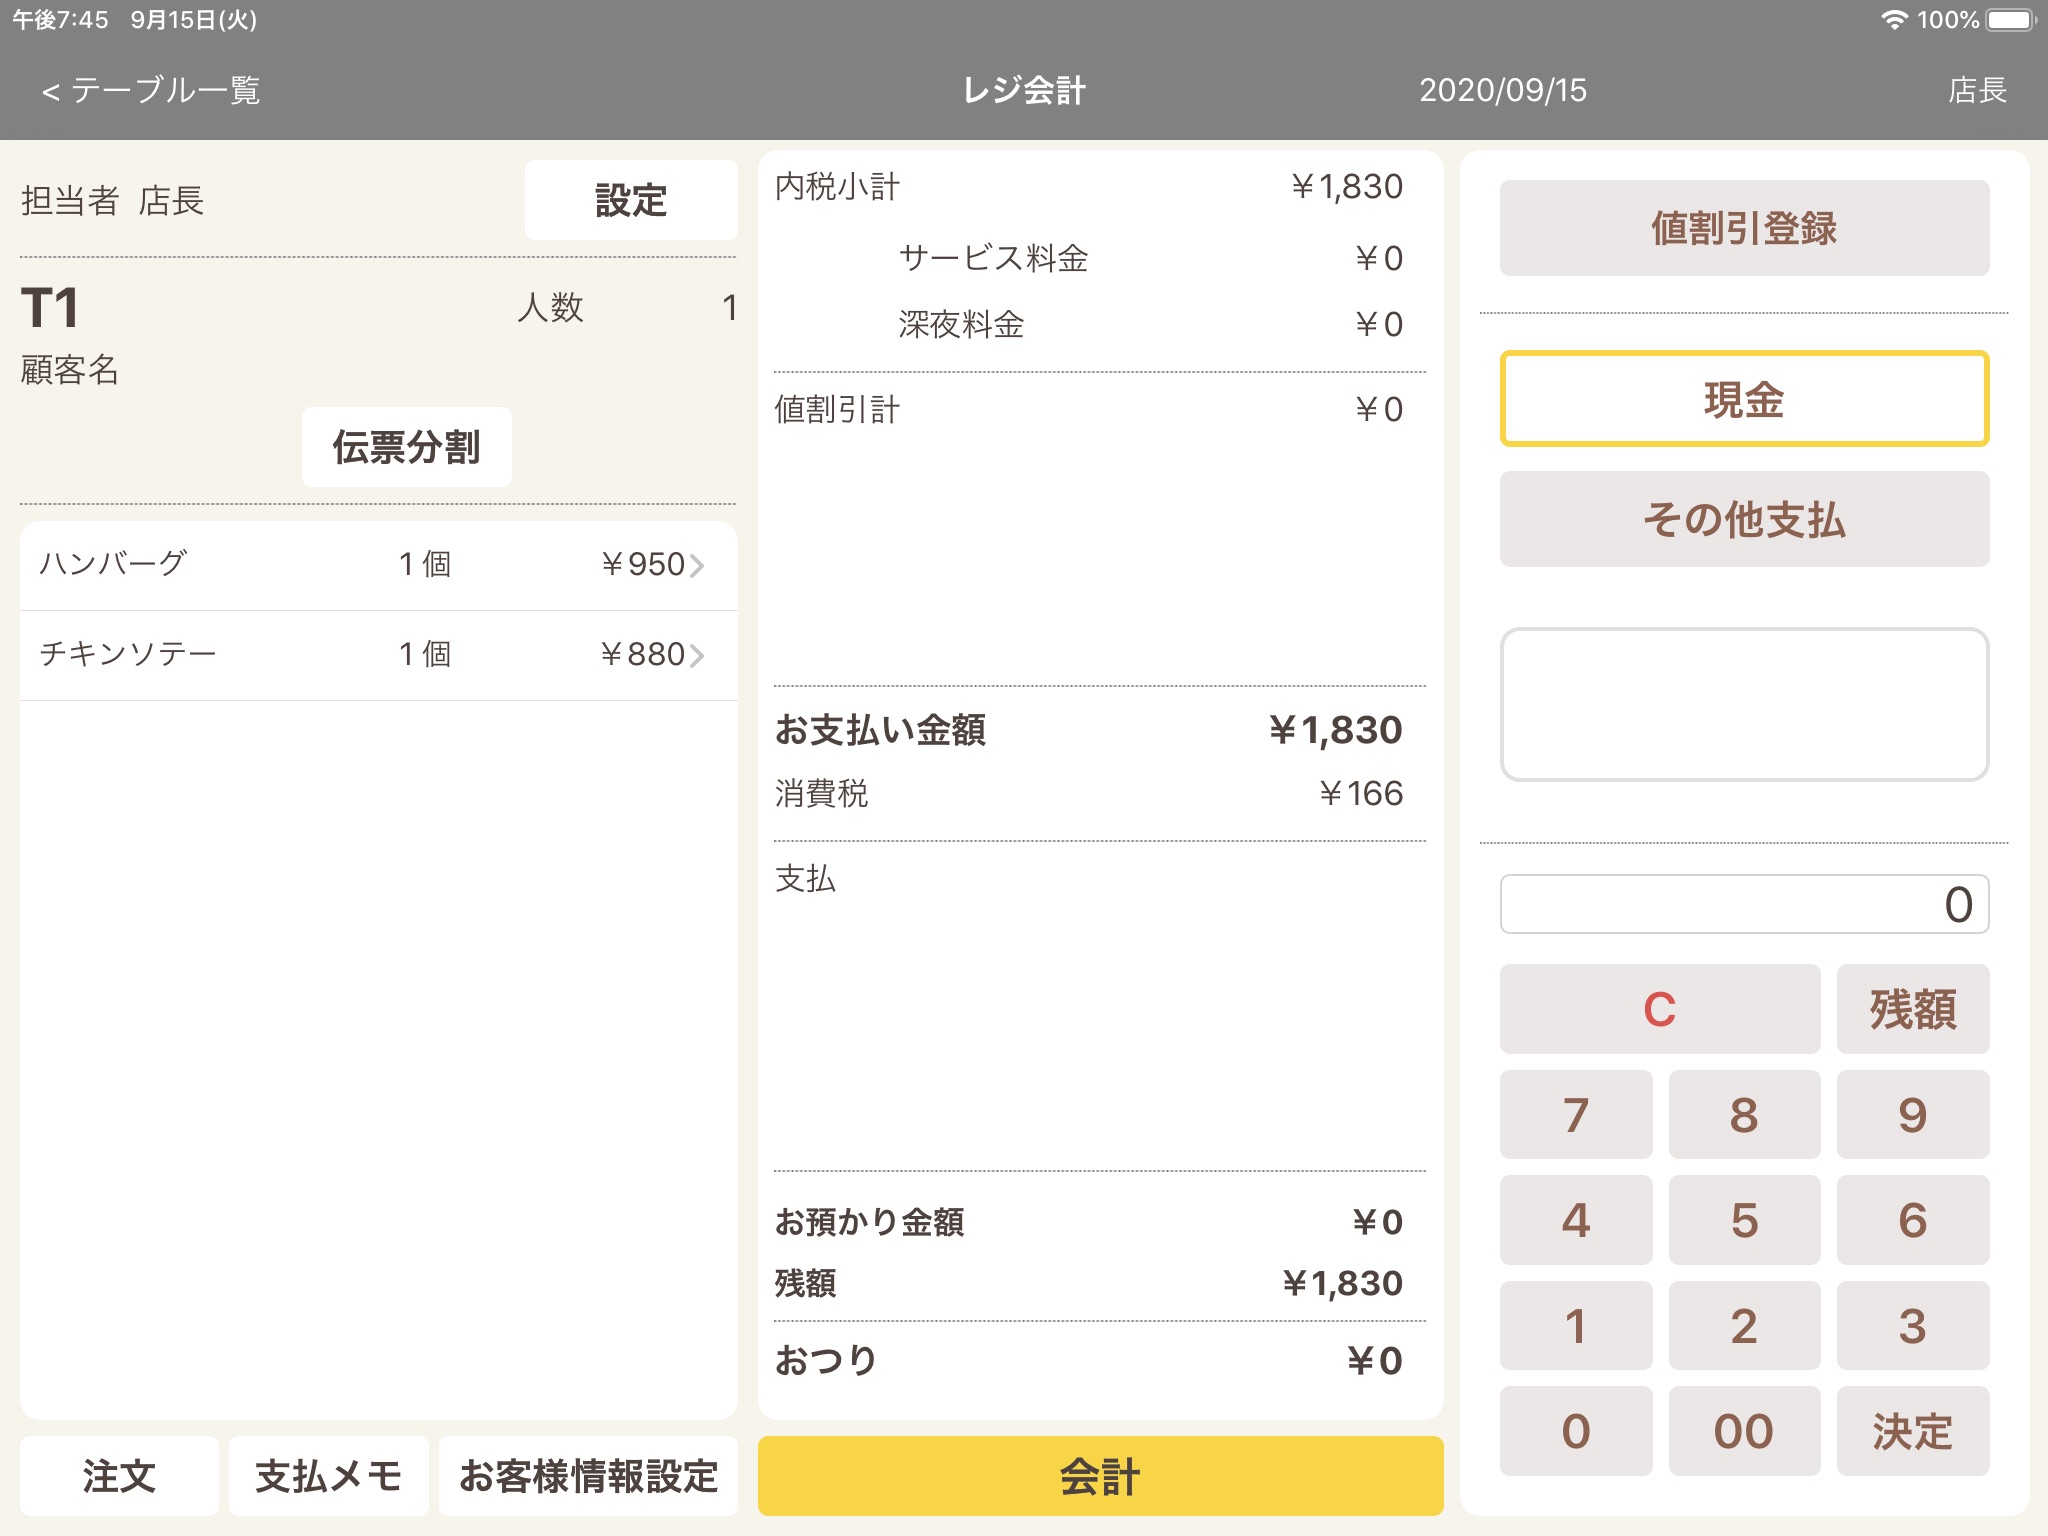Tap the 00 double-zero keypad key
2048x1536 pixels.
coord(1744,1431)
